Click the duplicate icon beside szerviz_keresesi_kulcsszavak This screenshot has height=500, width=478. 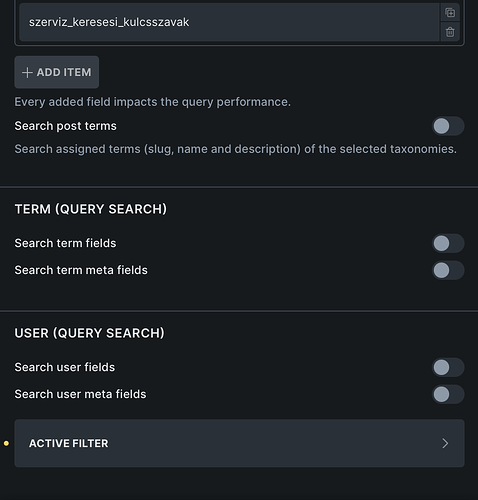pyautogui.click(x=450, y=13)
